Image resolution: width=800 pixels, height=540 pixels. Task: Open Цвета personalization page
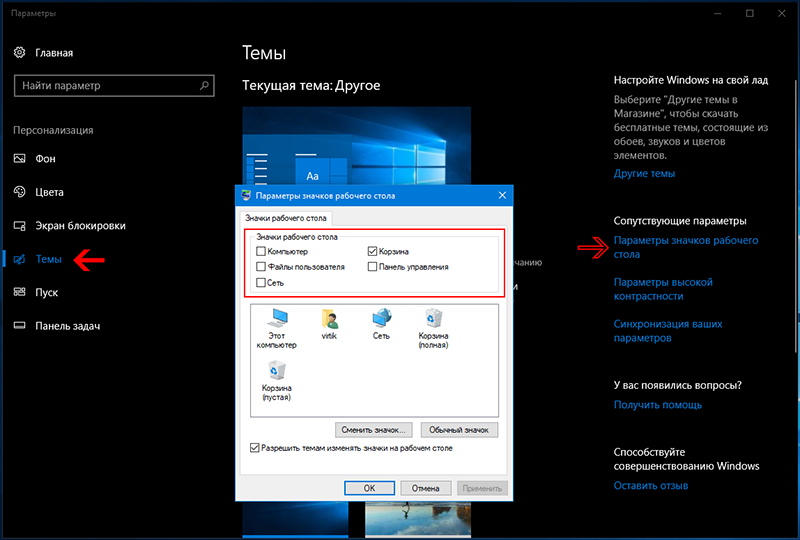(39, 192)
